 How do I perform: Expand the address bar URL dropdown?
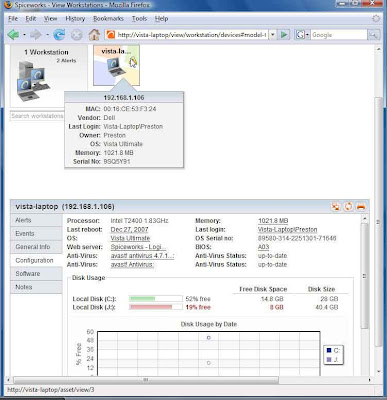[x=273, y=35]
